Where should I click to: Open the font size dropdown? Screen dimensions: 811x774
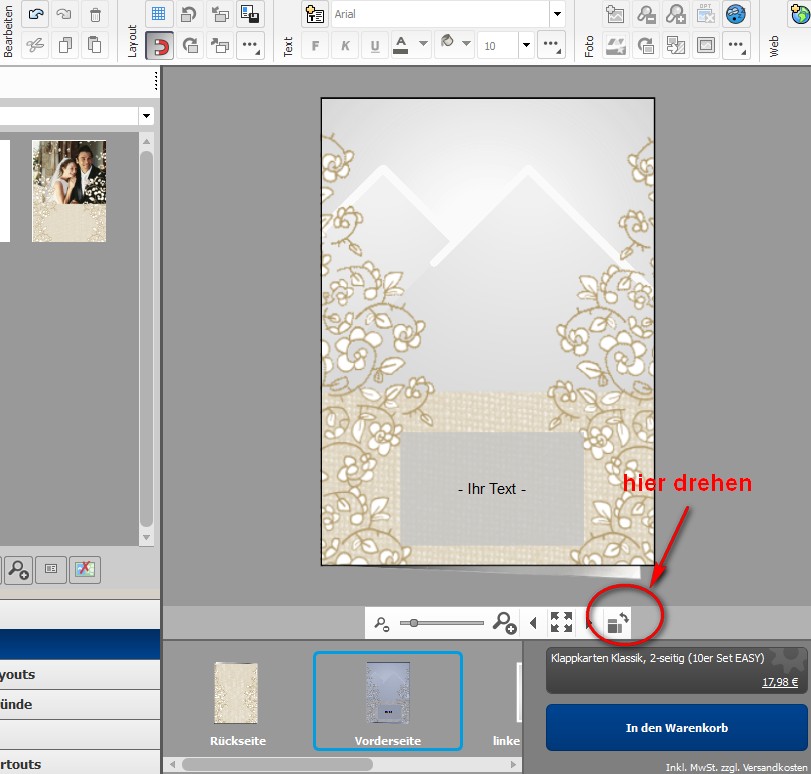[525, 45]
